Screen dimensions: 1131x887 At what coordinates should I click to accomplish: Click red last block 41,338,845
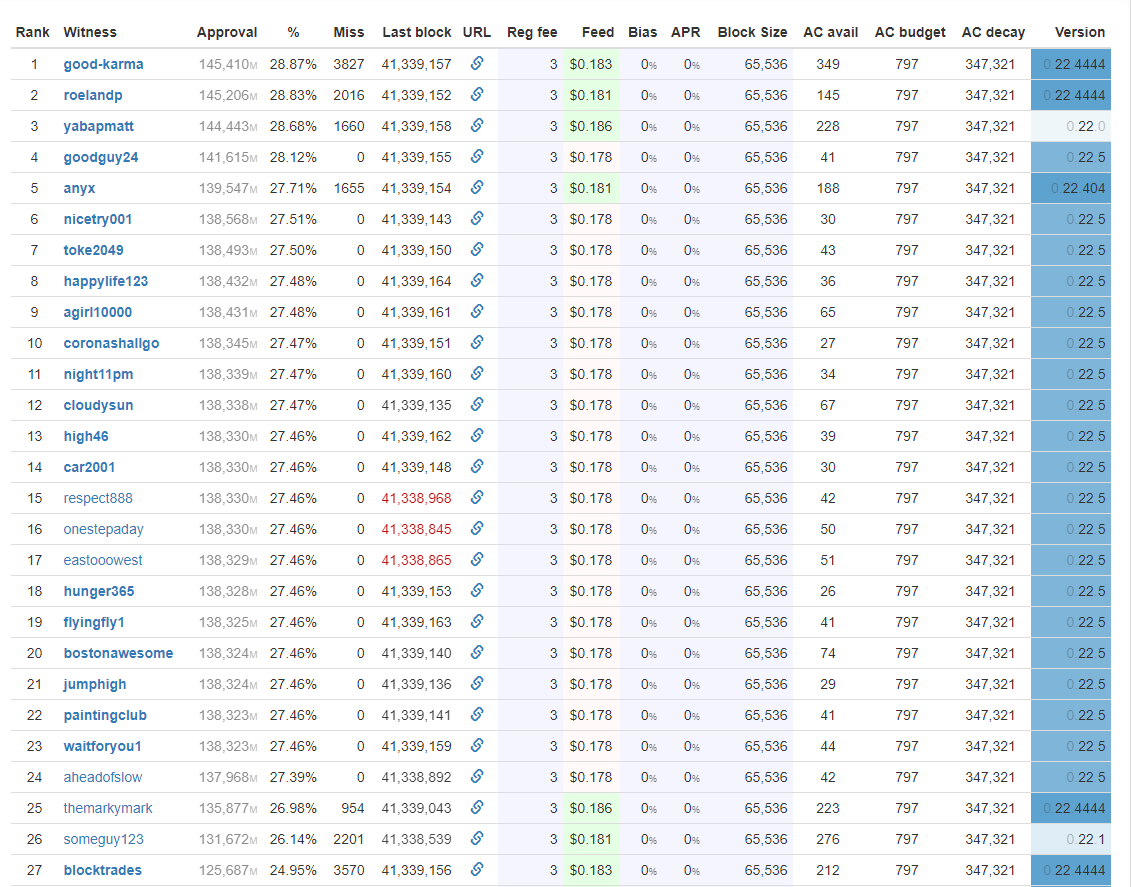tap(417, 529)
